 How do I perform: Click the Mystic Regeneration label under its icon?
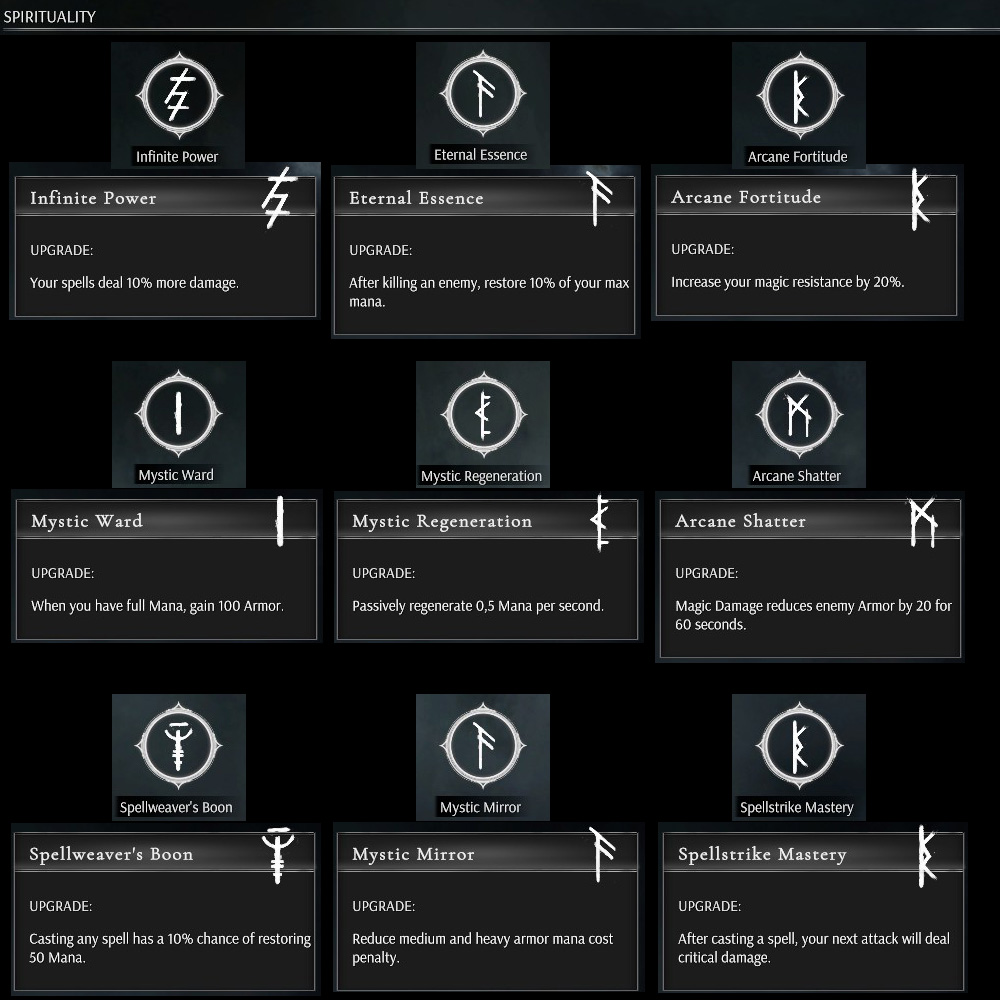[x=481, y=476]
